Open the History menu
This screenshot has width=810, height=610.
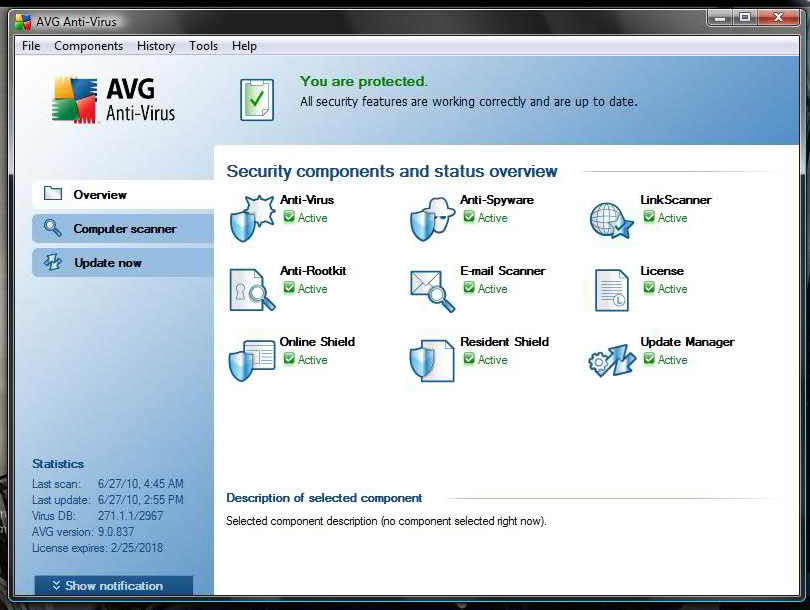point(156,46)
